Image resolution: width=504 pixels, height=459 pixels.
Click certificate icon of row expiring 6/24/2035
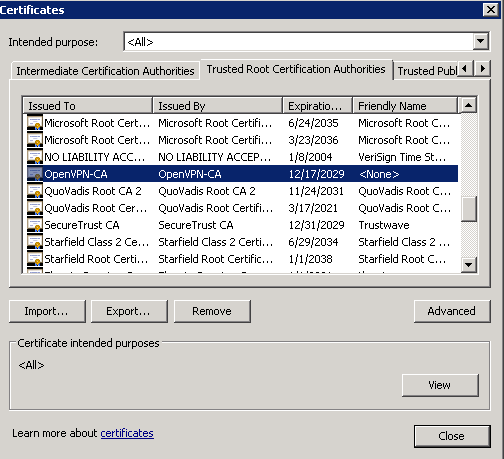tap(35, 123)
